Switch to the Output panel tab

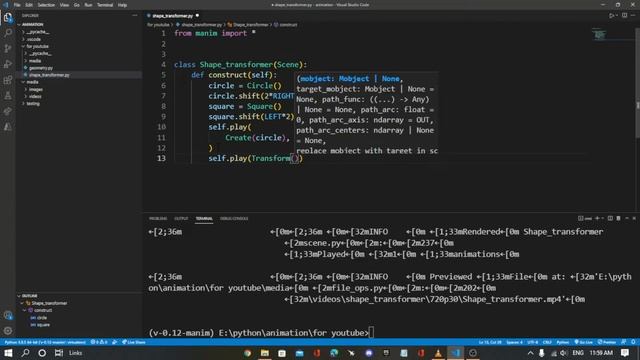pyautogui.click(x=181, y=218)
